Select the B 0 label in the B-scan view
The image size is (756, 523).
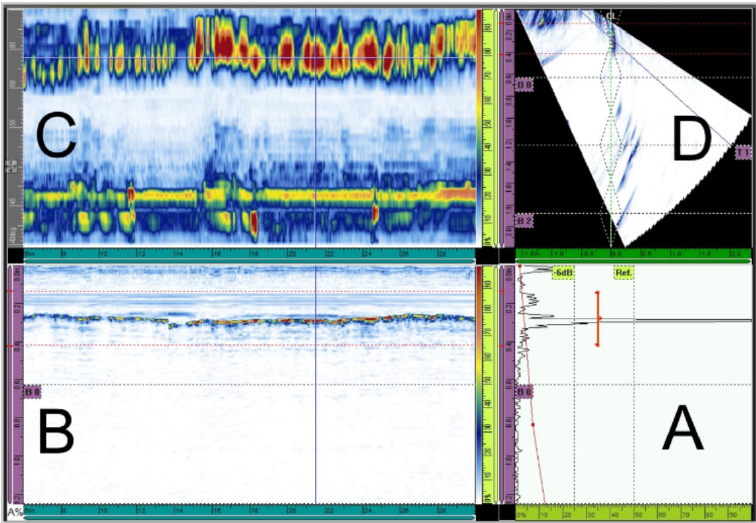33,391
